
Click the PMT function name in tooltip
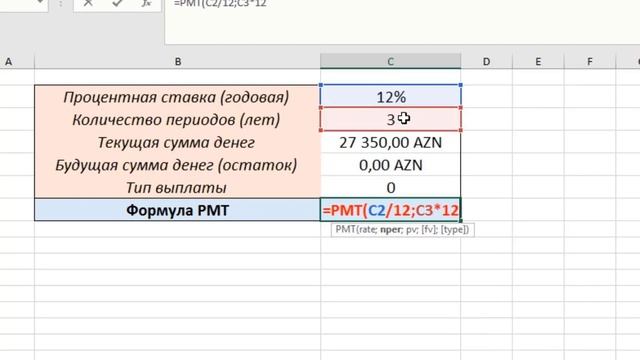[345, 229]
